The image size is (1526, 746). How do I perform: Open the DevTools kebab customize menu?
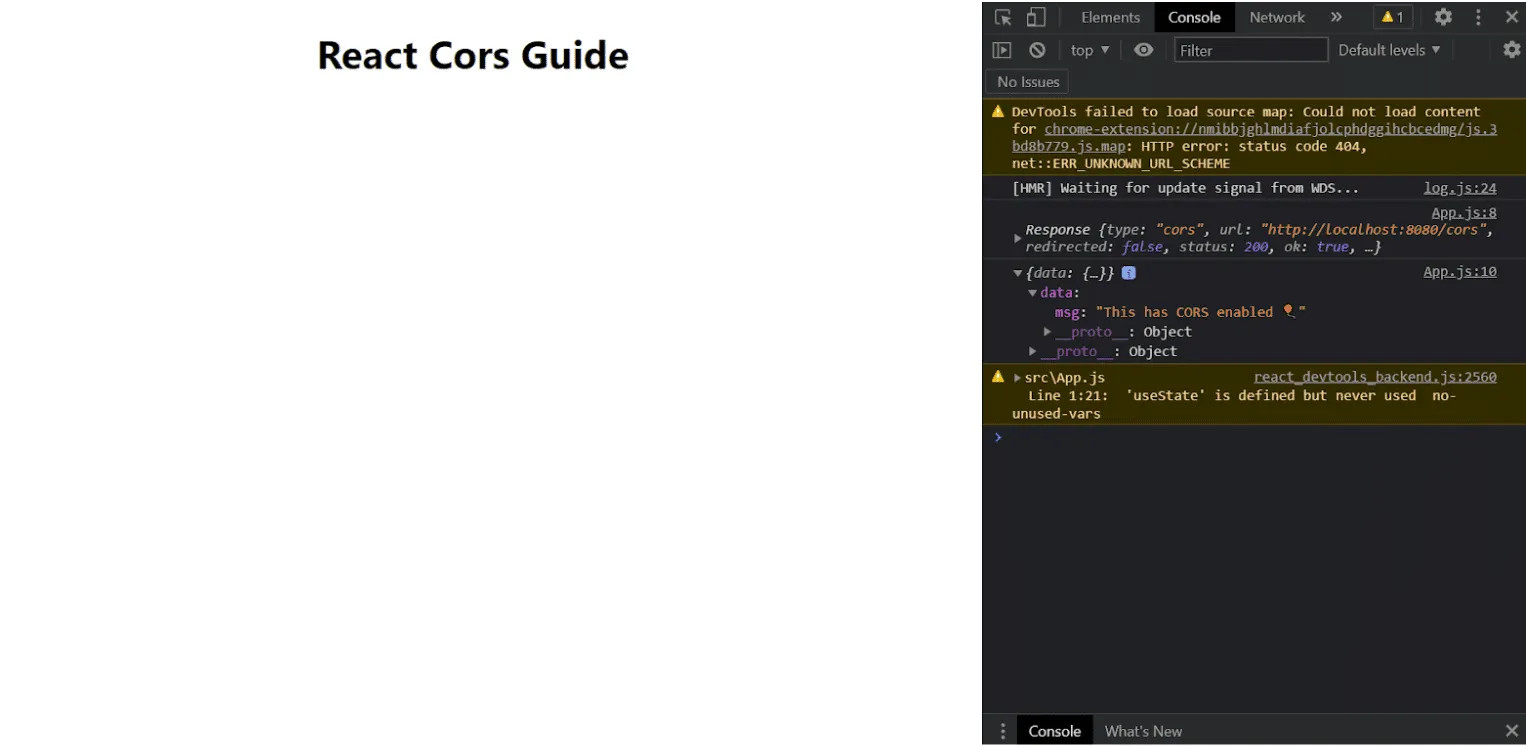1478,17
